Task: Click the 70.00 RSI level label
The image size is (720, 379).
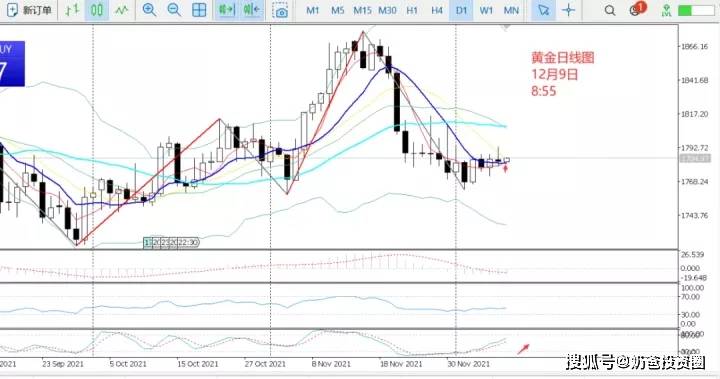Action: pyautogui.click(x=691, y=297)
